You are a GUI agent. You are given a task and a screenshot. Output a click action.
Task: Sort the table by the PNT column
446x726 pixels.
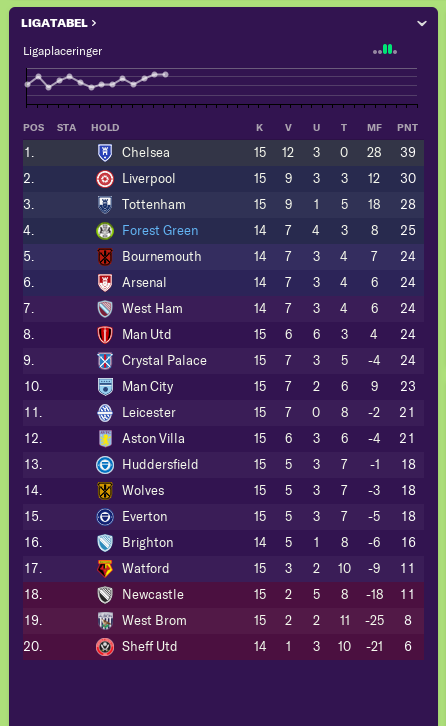[x=407, y=127]
